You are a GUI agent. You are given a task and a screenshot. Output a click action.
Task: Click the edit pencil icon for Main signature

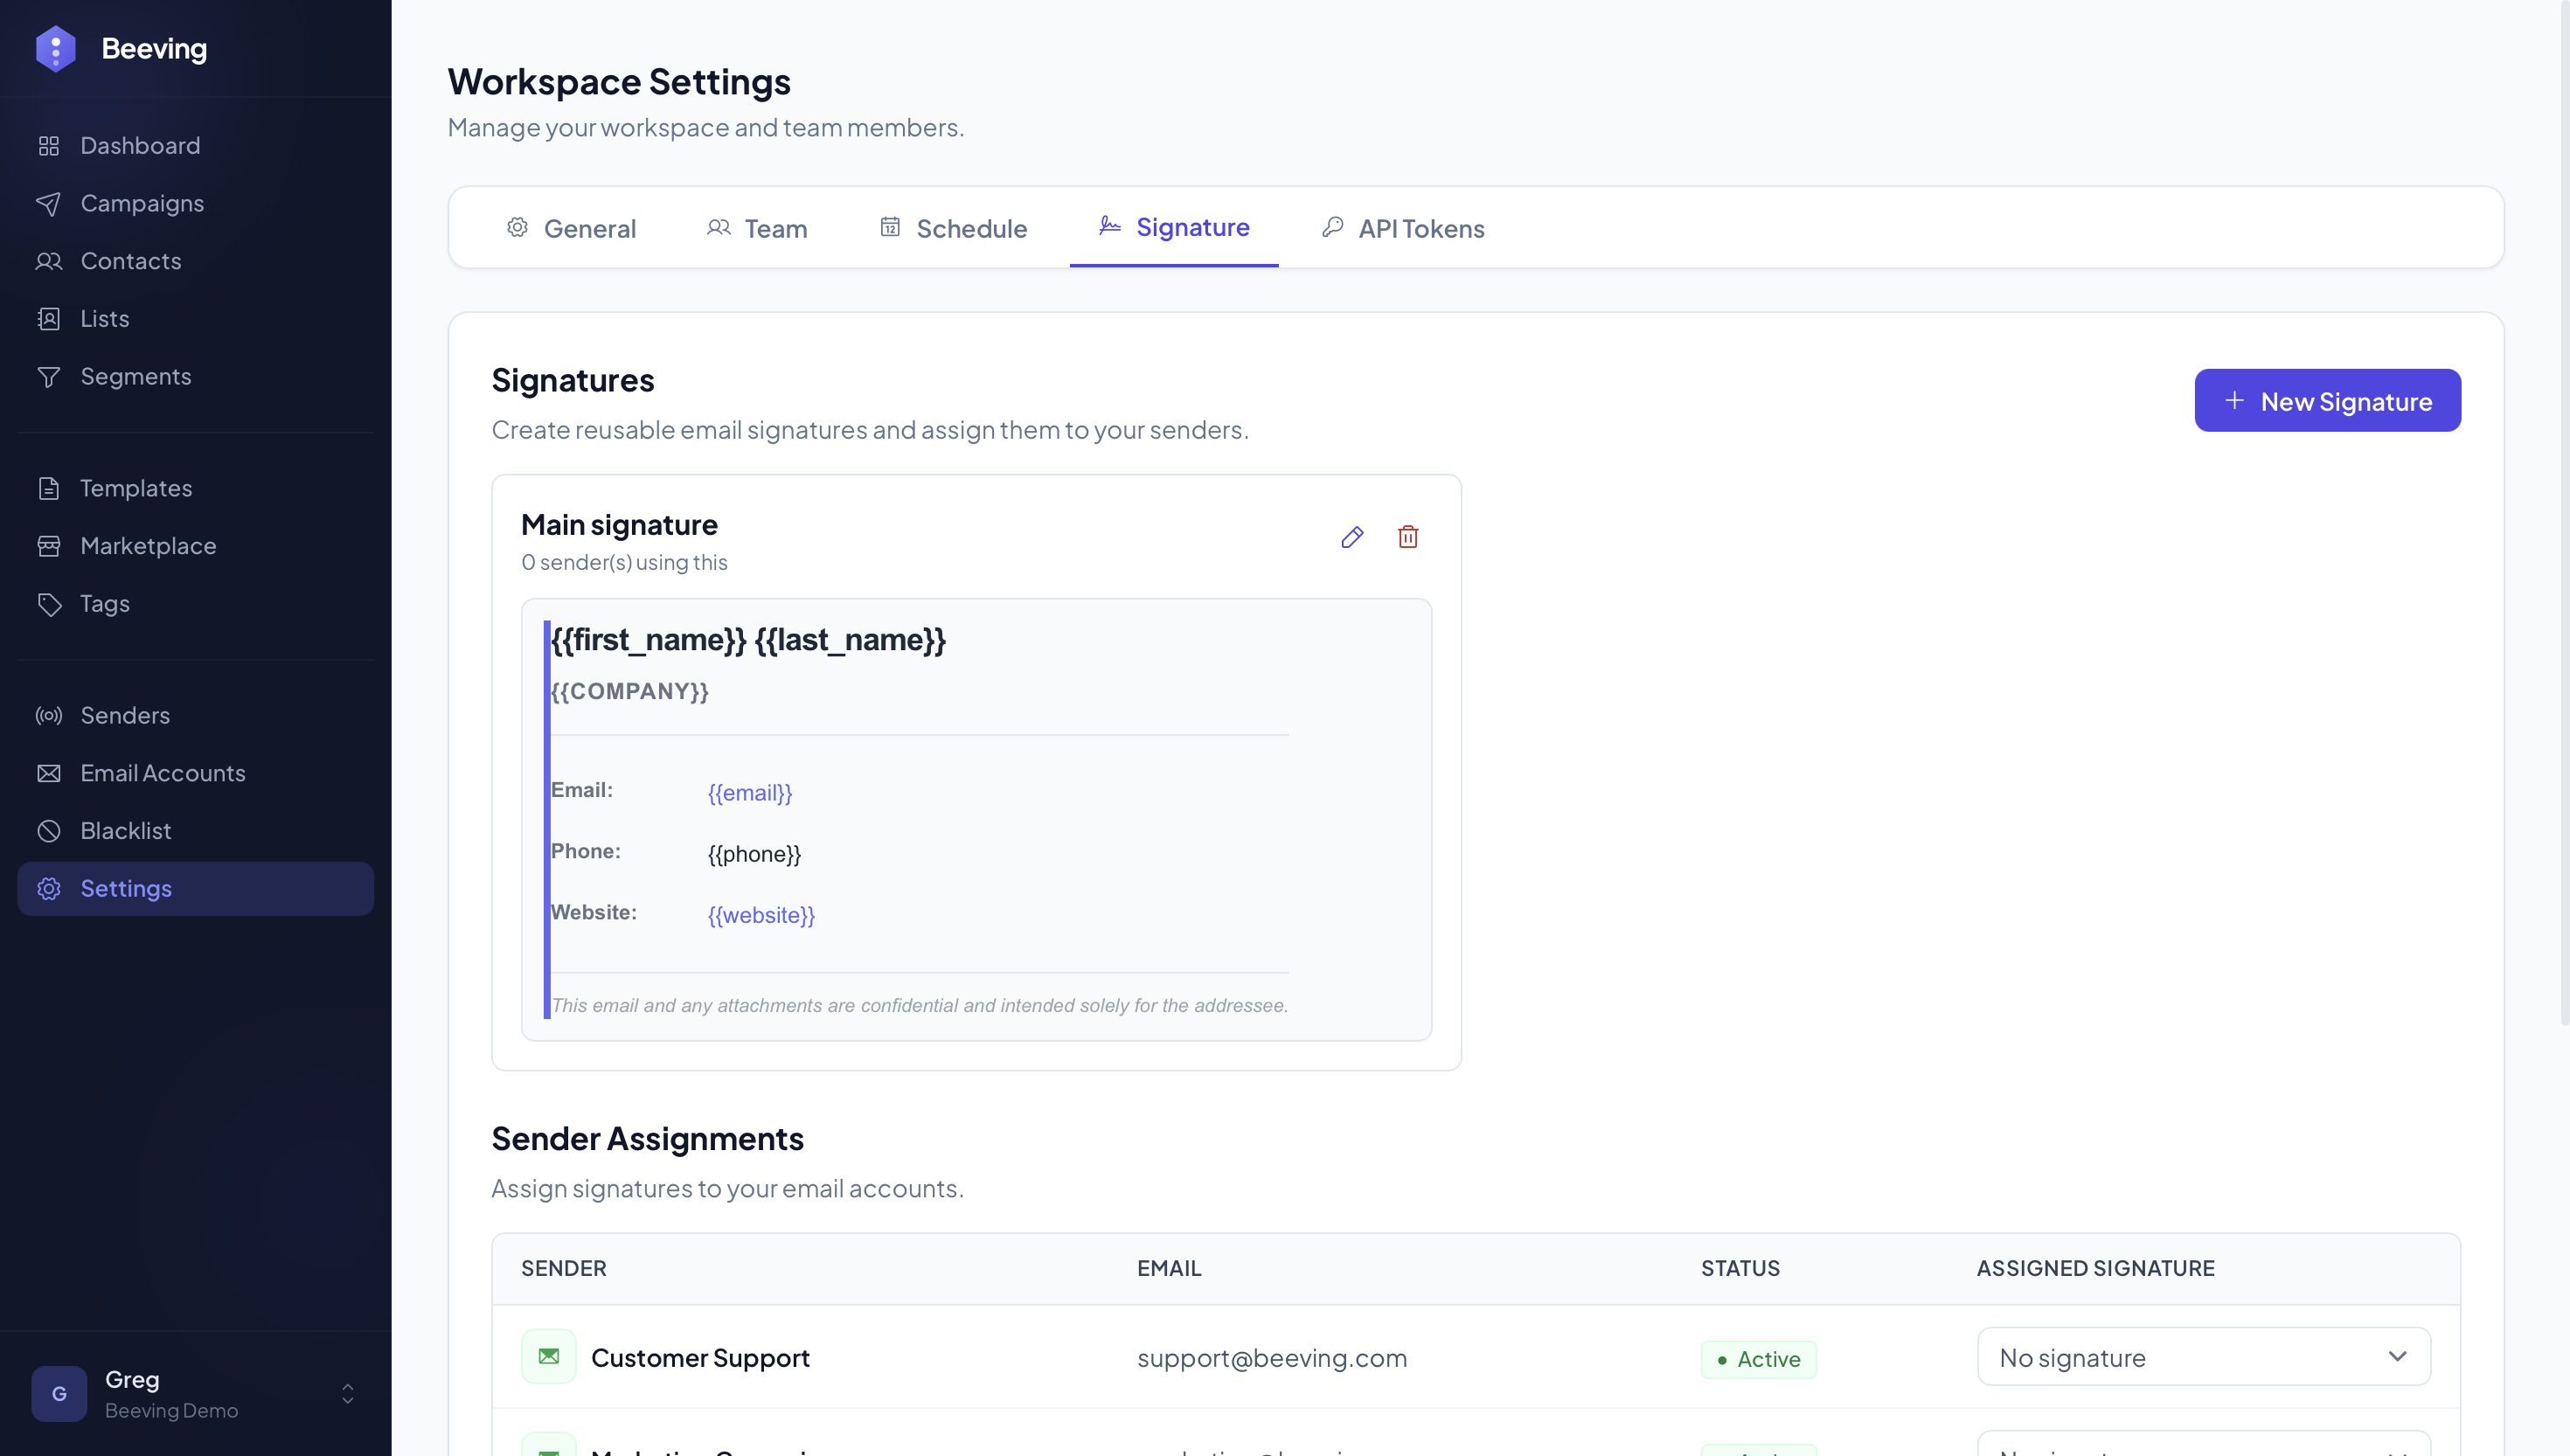(1352, 537)
